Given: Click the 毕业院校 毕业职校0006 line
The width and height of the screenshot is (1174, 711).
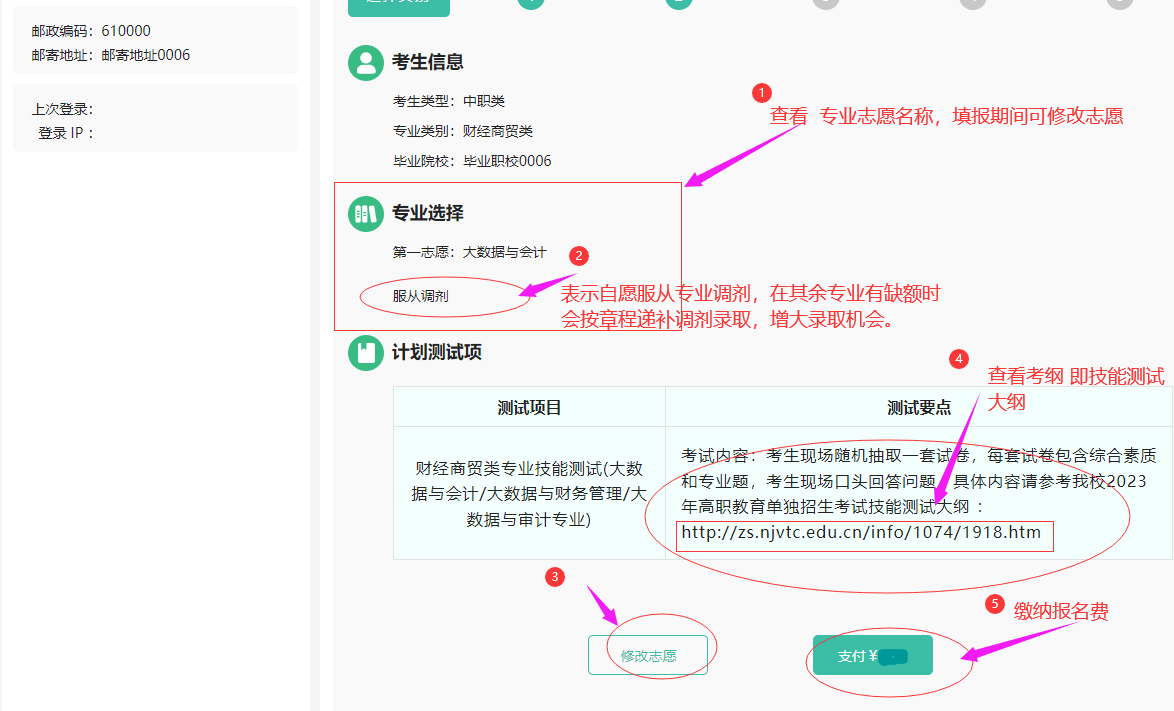Looking at the screenshot, I should click(472, 161).
